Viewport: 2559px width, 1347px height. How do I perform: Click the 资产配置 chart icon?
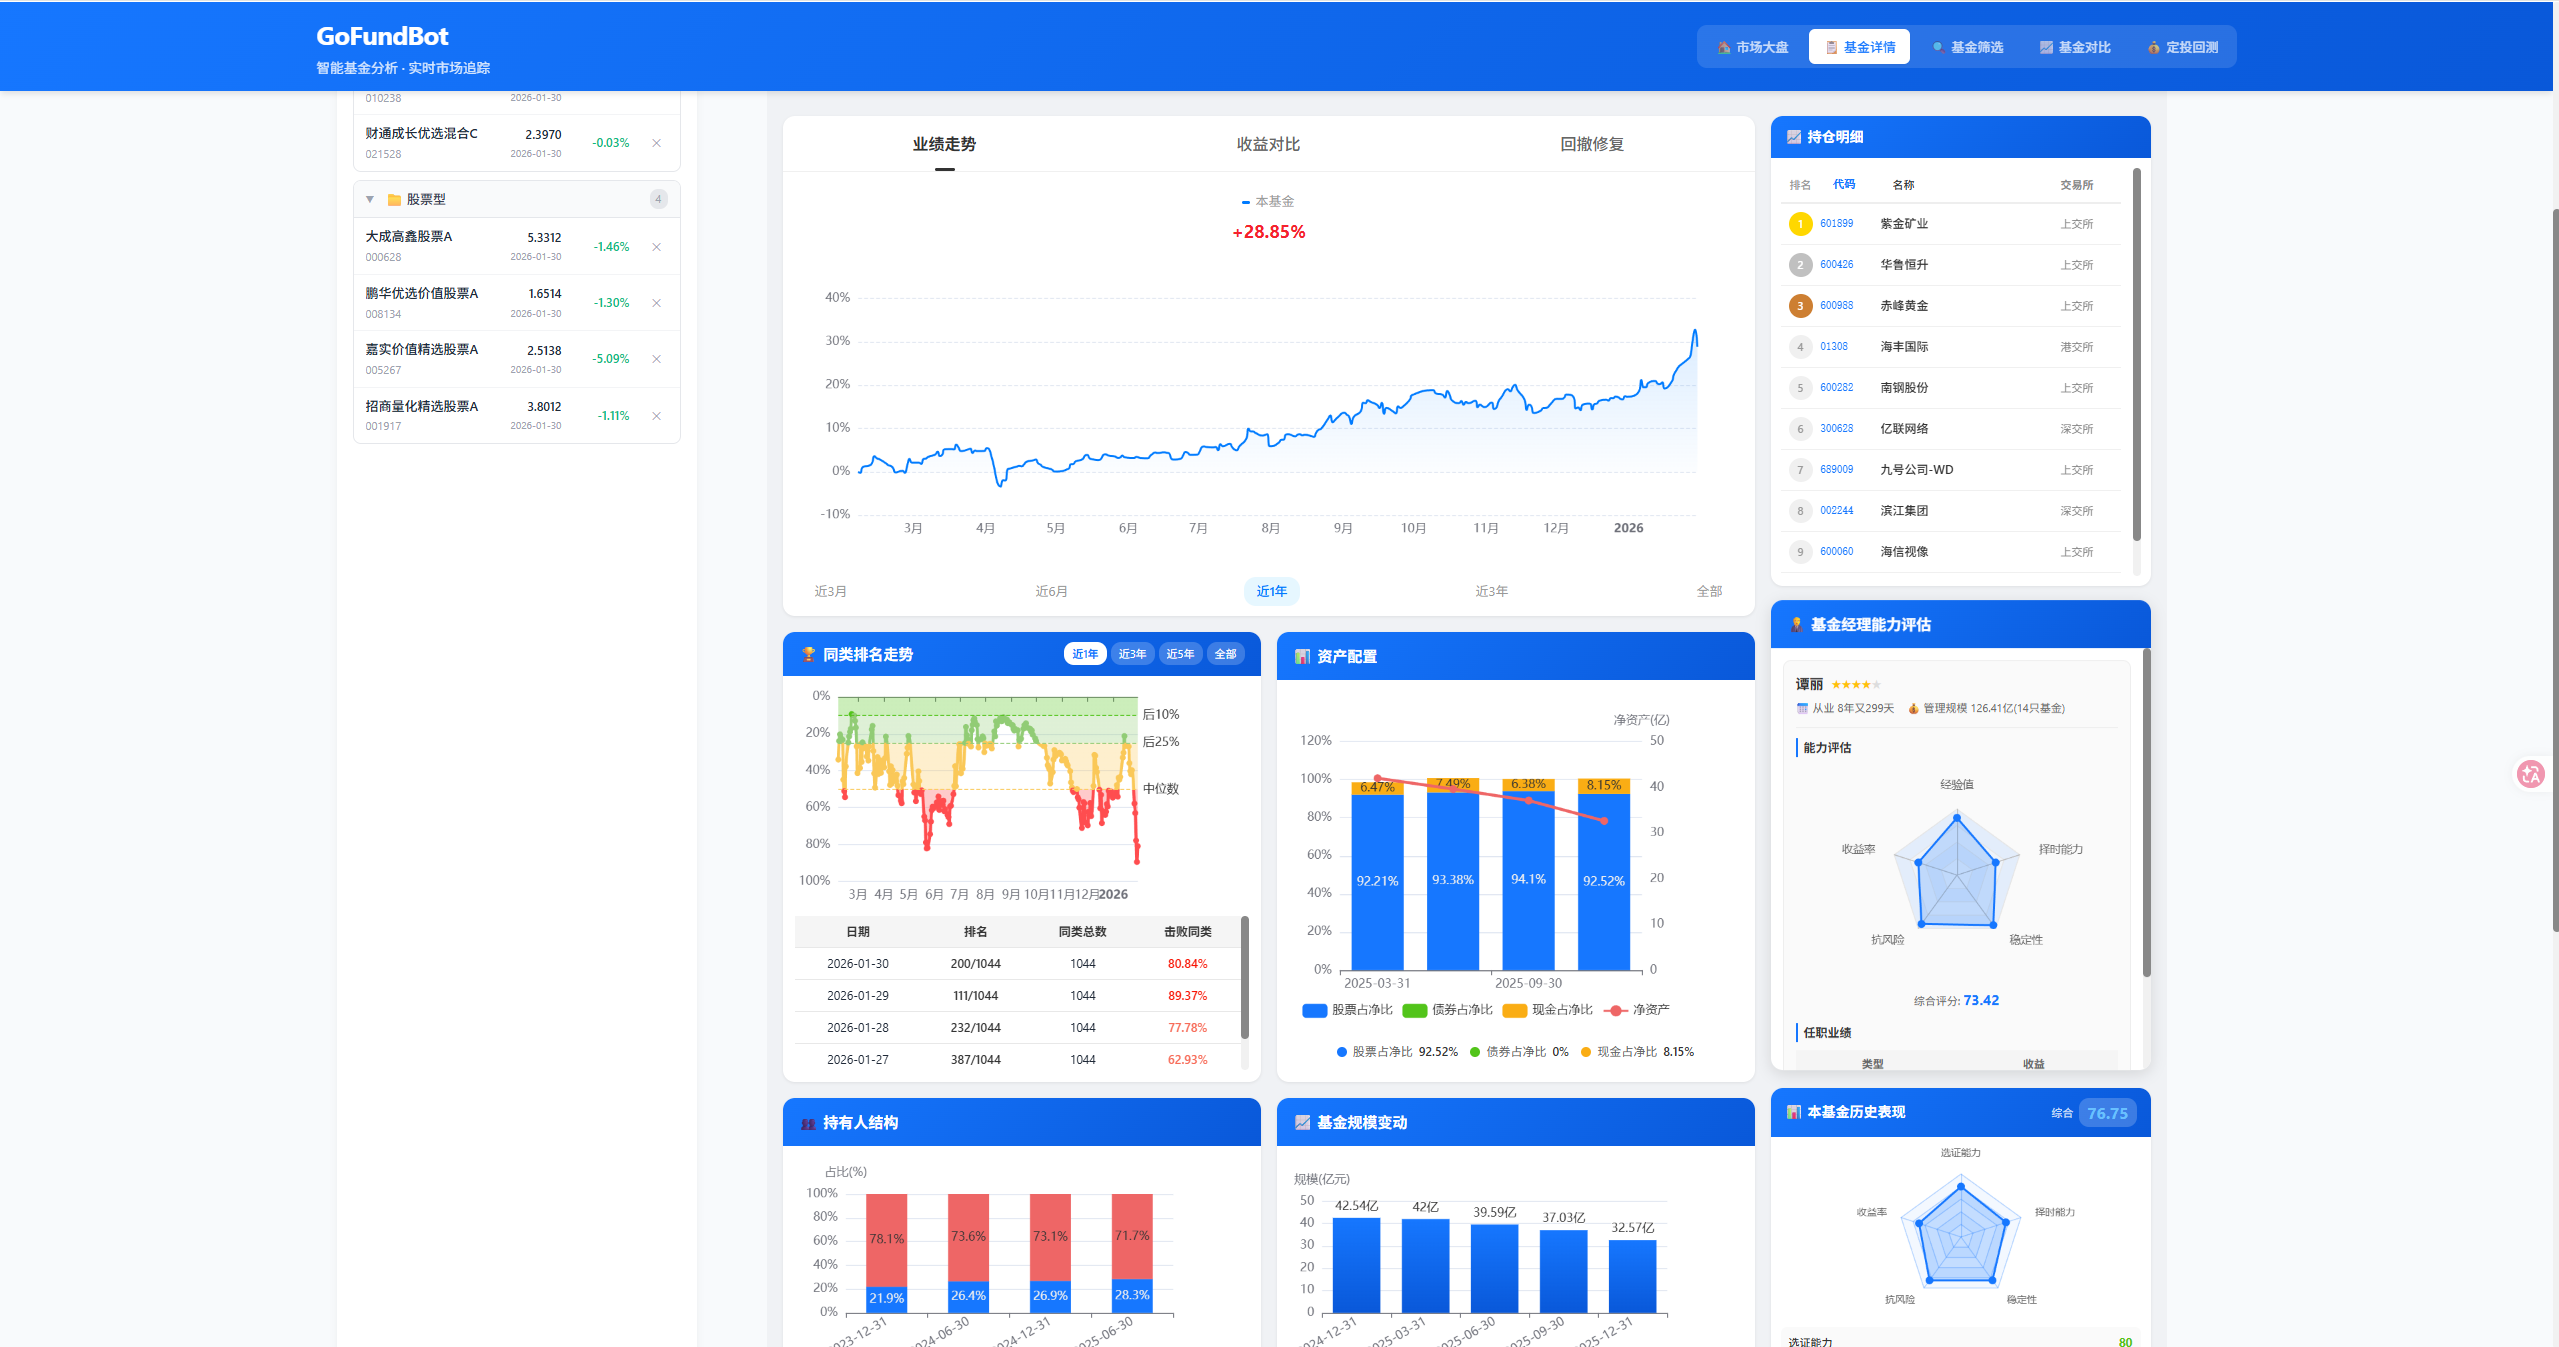(x=1302, y=657)
